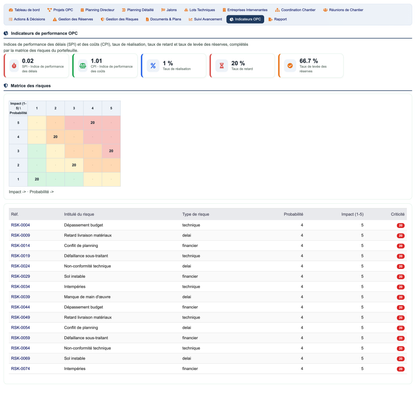Open risk link RSK-0074

pos(20,369)
